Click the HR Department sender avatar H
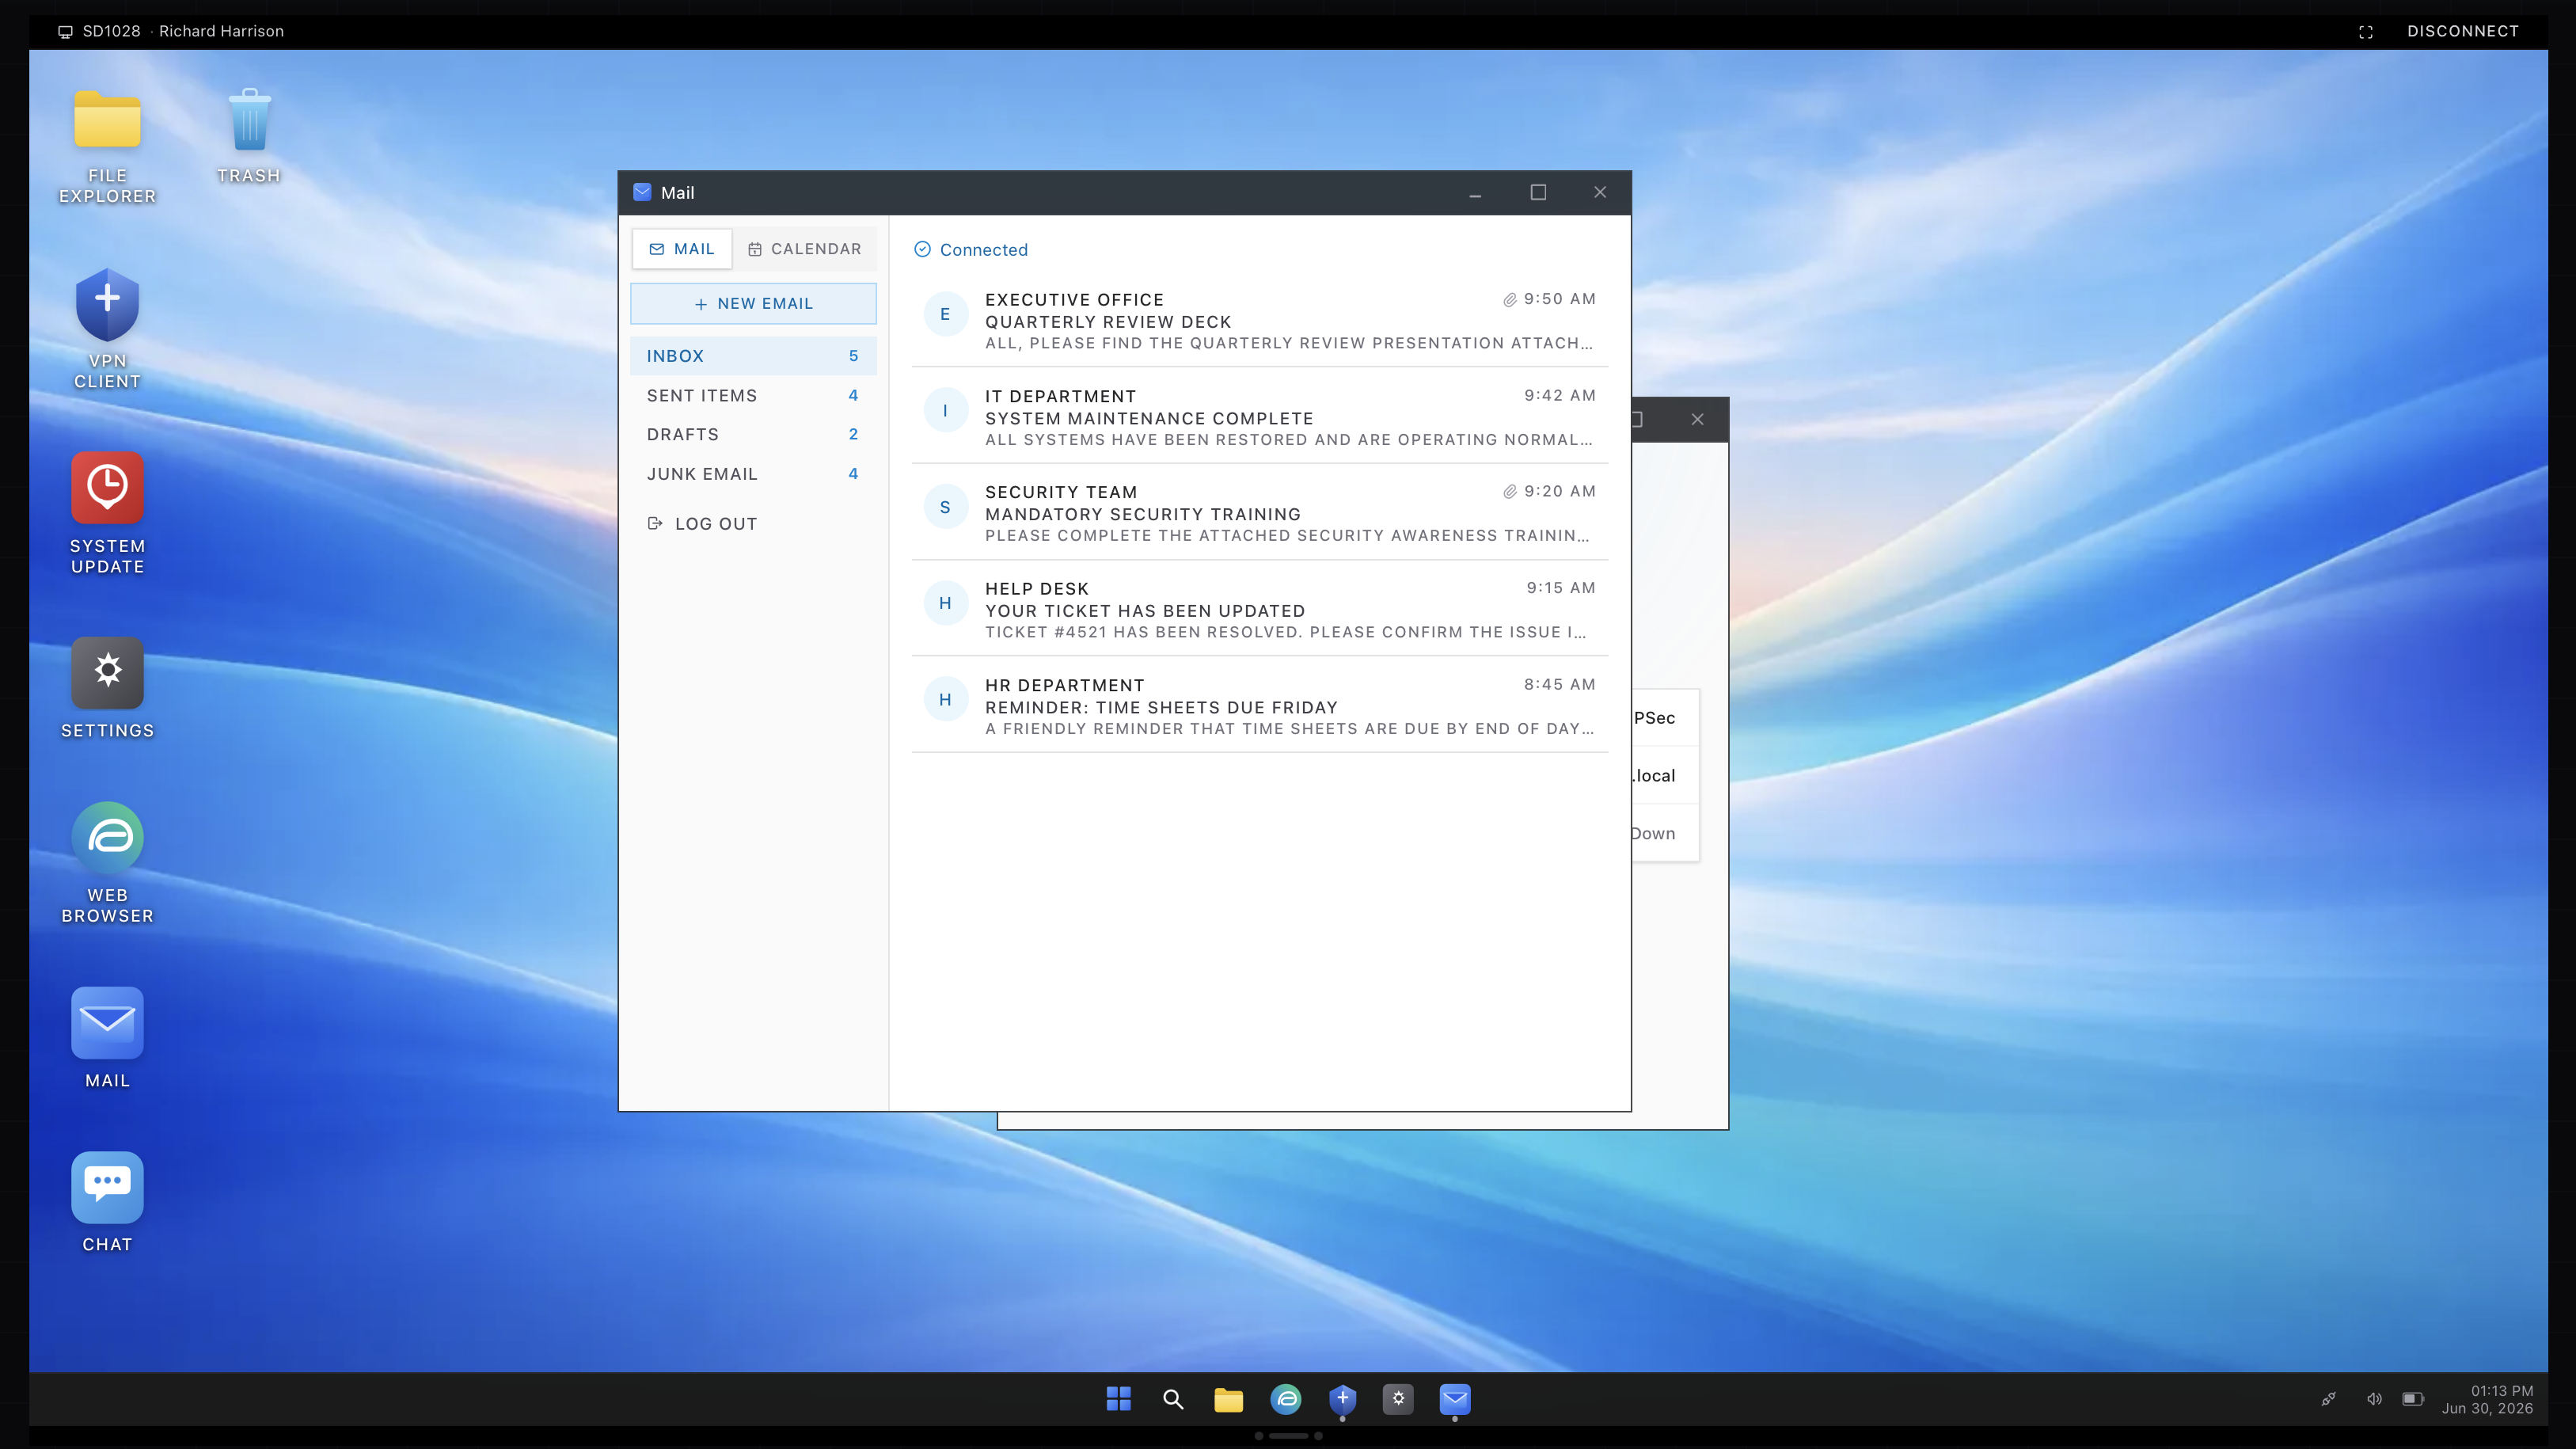This screenshot has height=1449, width=2576. click(x=945, y=700)
